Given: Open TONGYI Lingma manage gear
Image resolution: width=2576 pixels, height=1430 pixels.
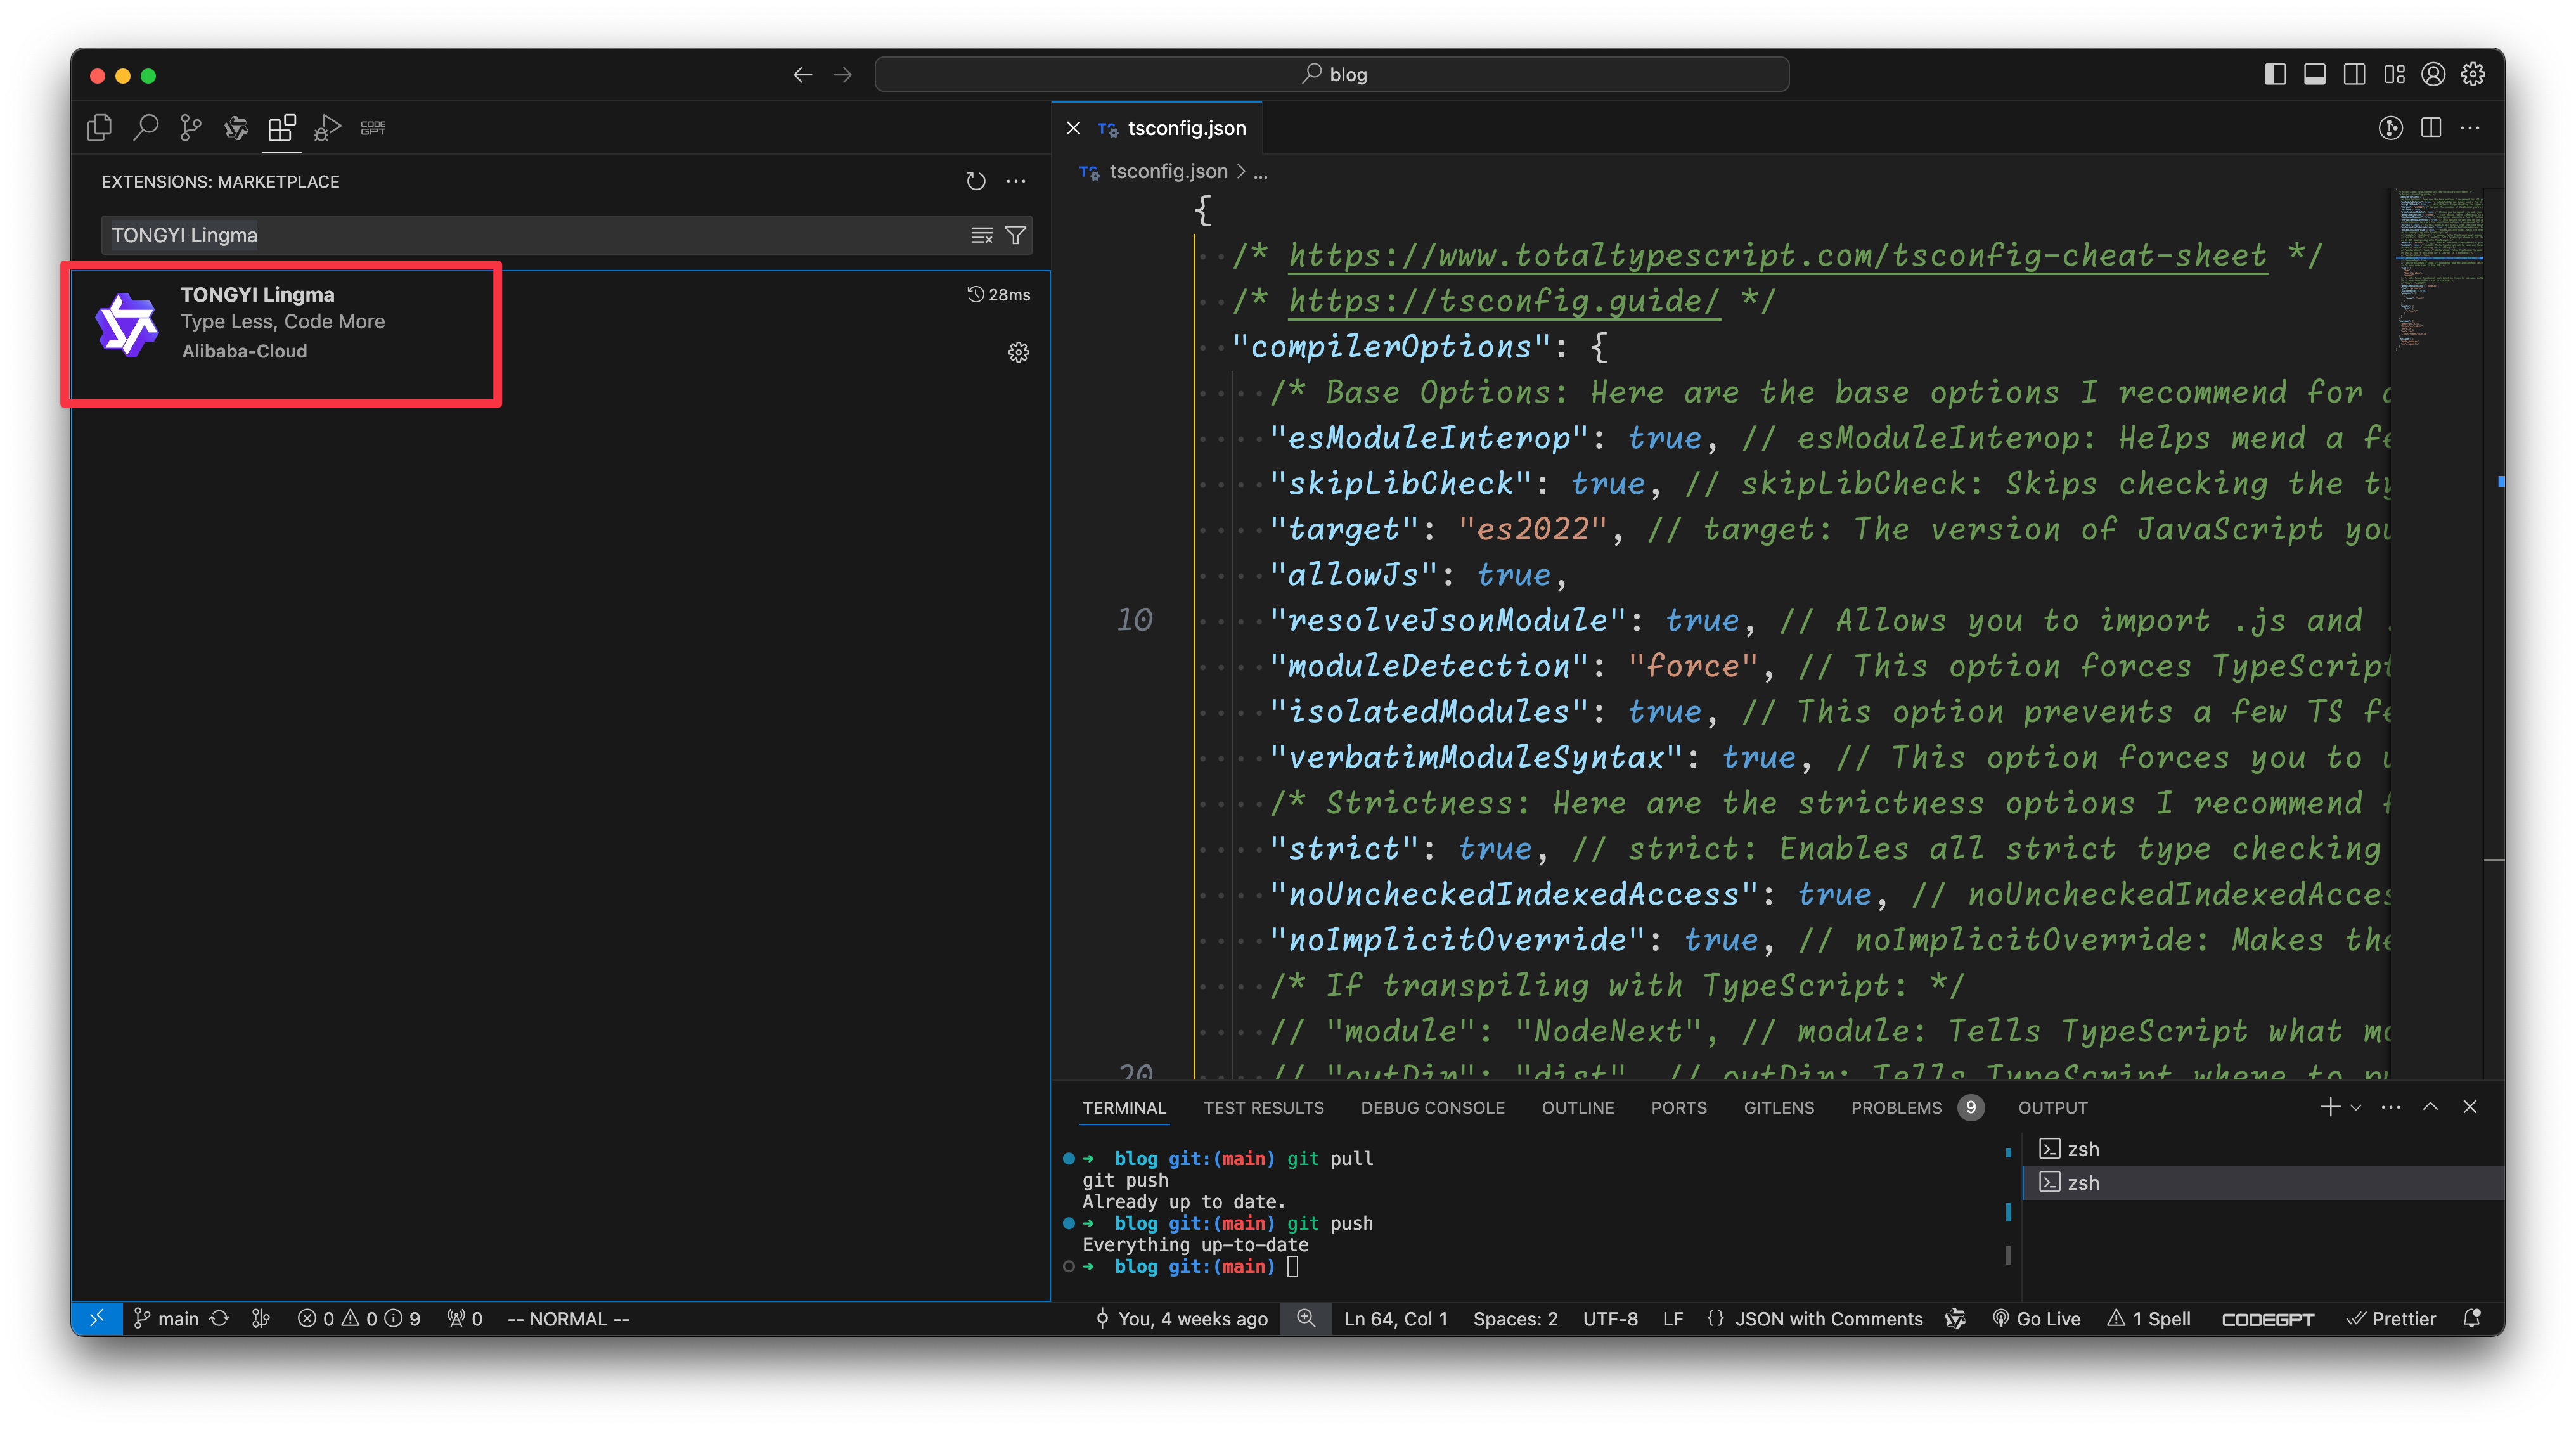Looking at the screenshot, I should click(x=1018, y=353).
